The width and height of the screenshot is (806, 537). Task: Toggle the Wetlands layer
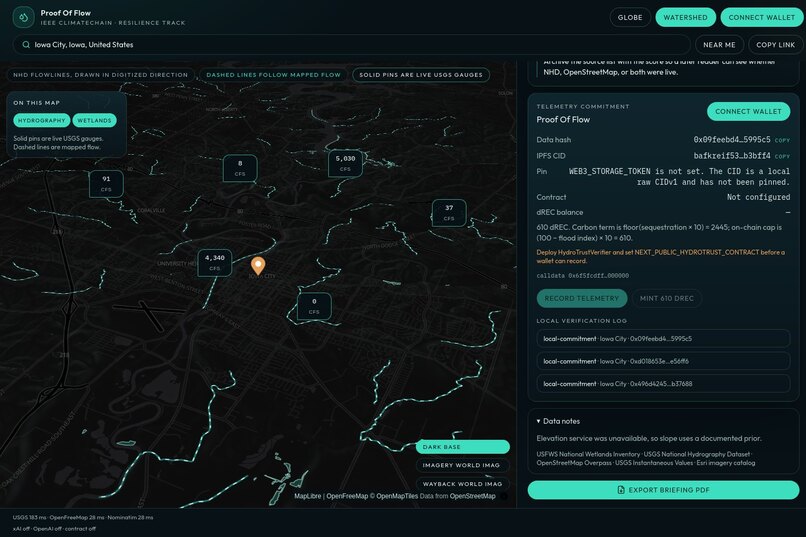(95, 120)
